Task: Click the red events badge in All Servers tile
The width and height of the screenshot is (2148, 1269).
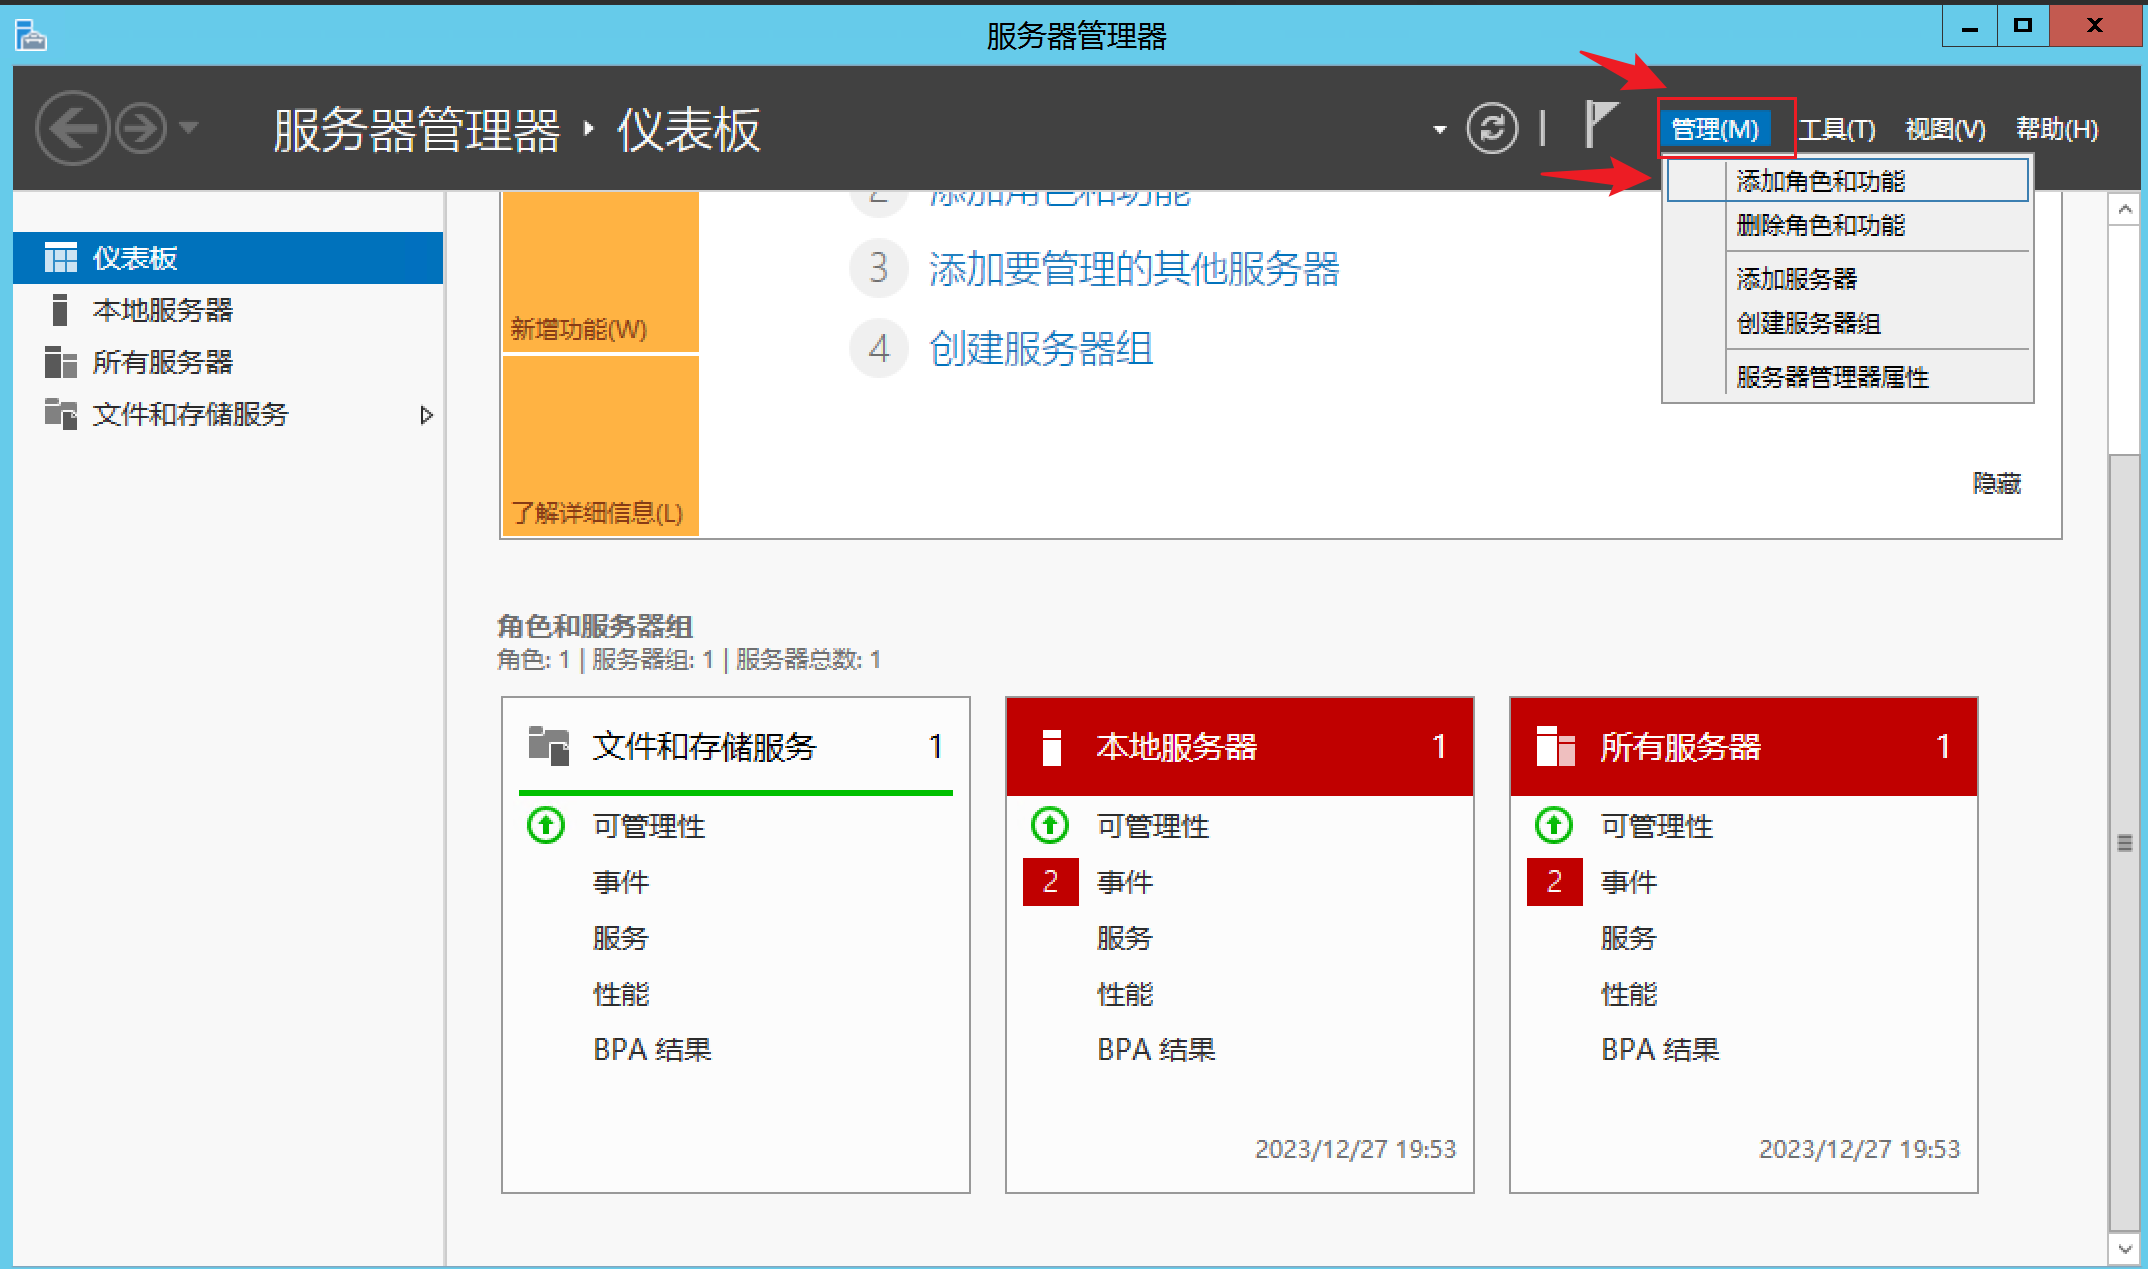Action: pyautogui.click(x=1554, y=882)
